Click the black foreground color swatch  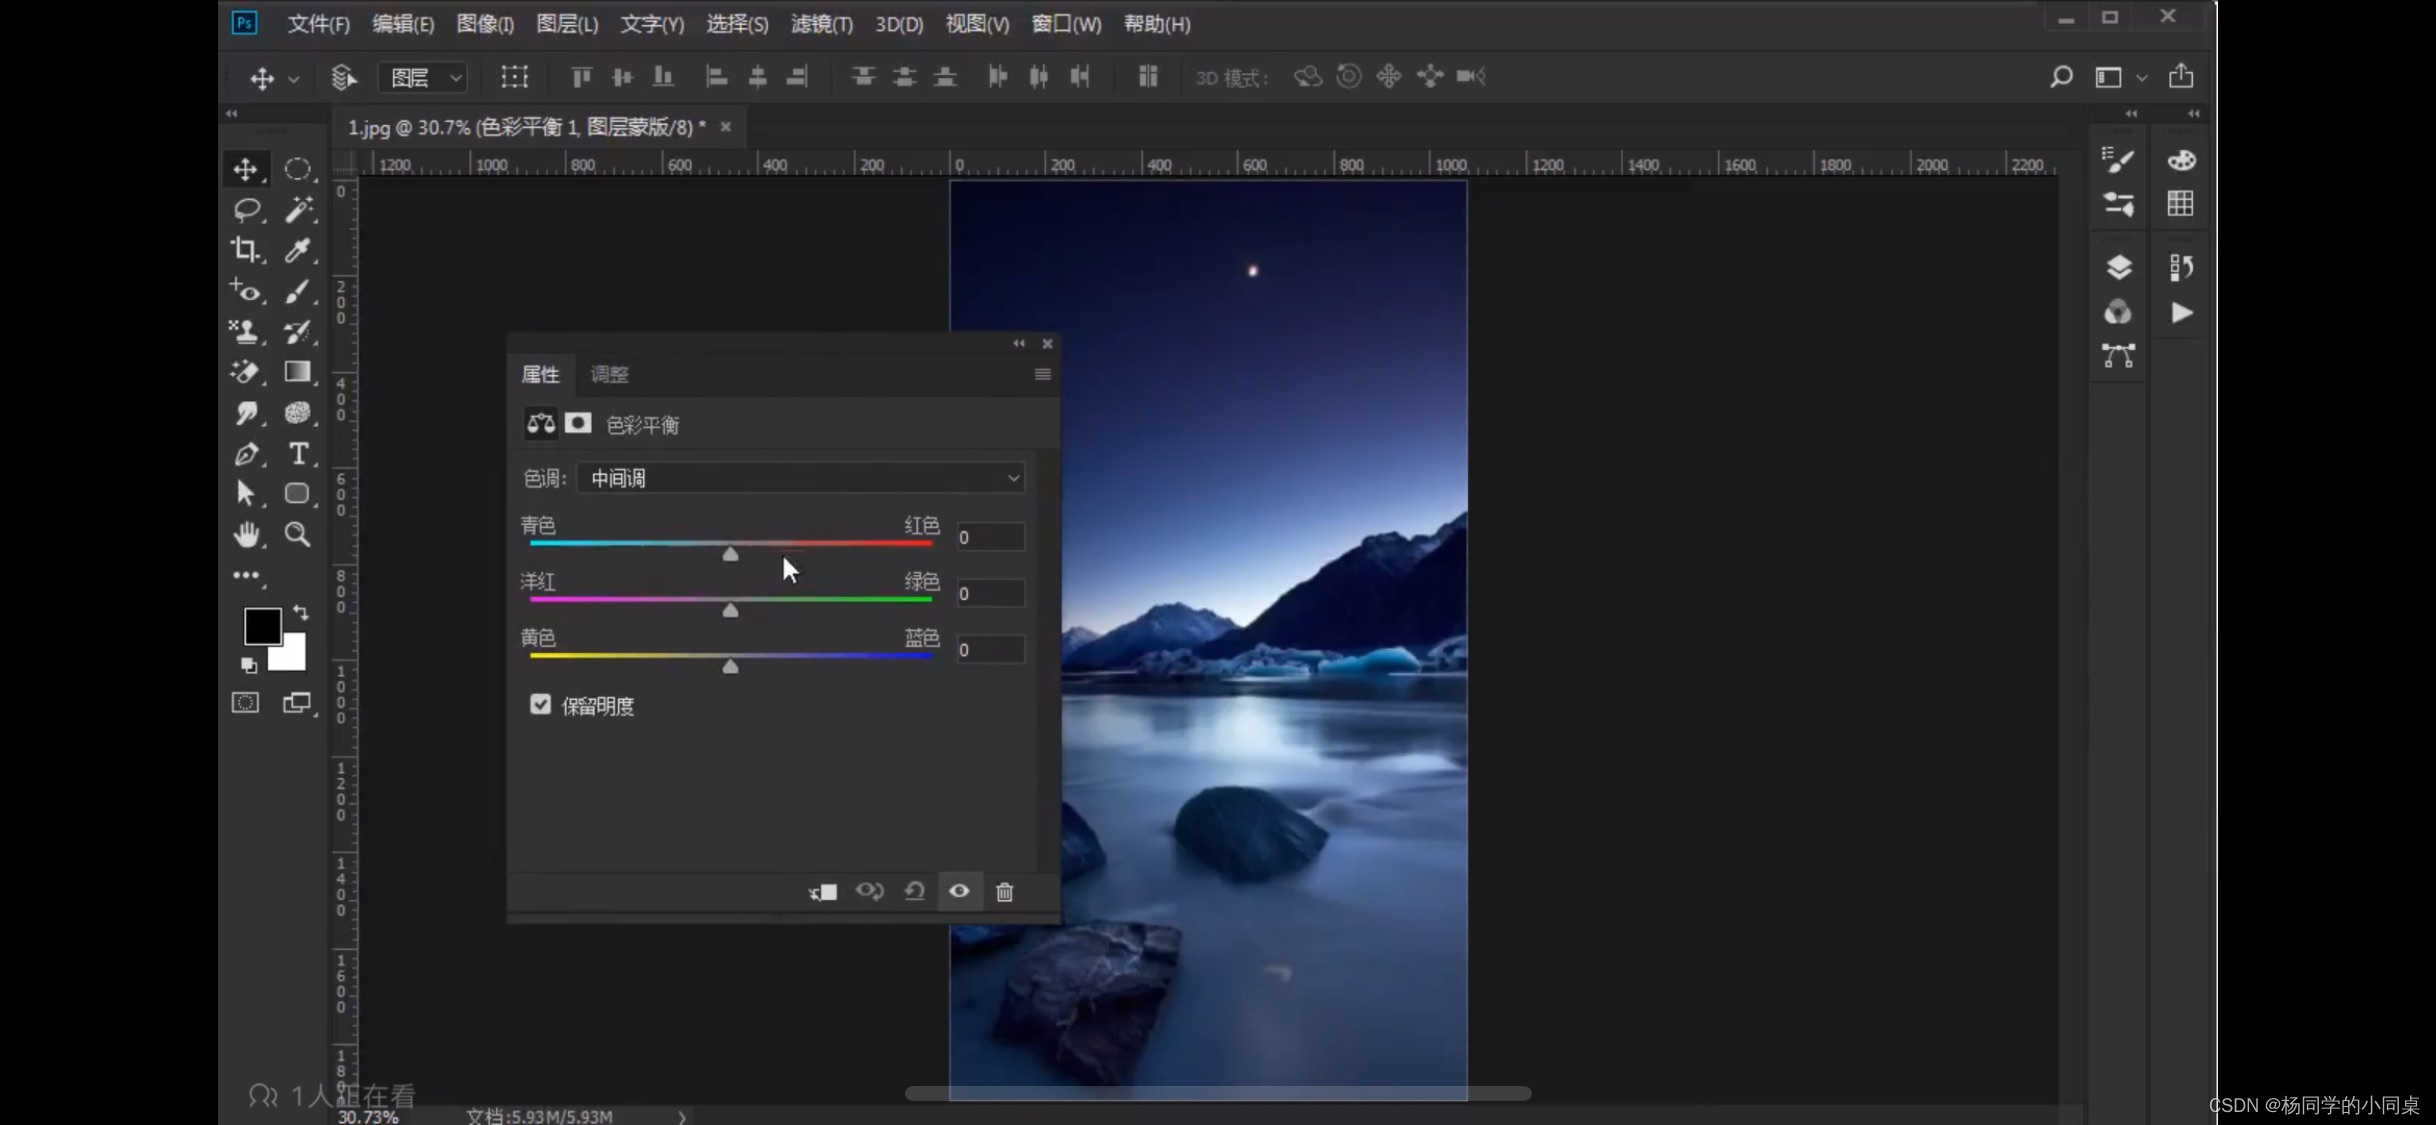261,626
